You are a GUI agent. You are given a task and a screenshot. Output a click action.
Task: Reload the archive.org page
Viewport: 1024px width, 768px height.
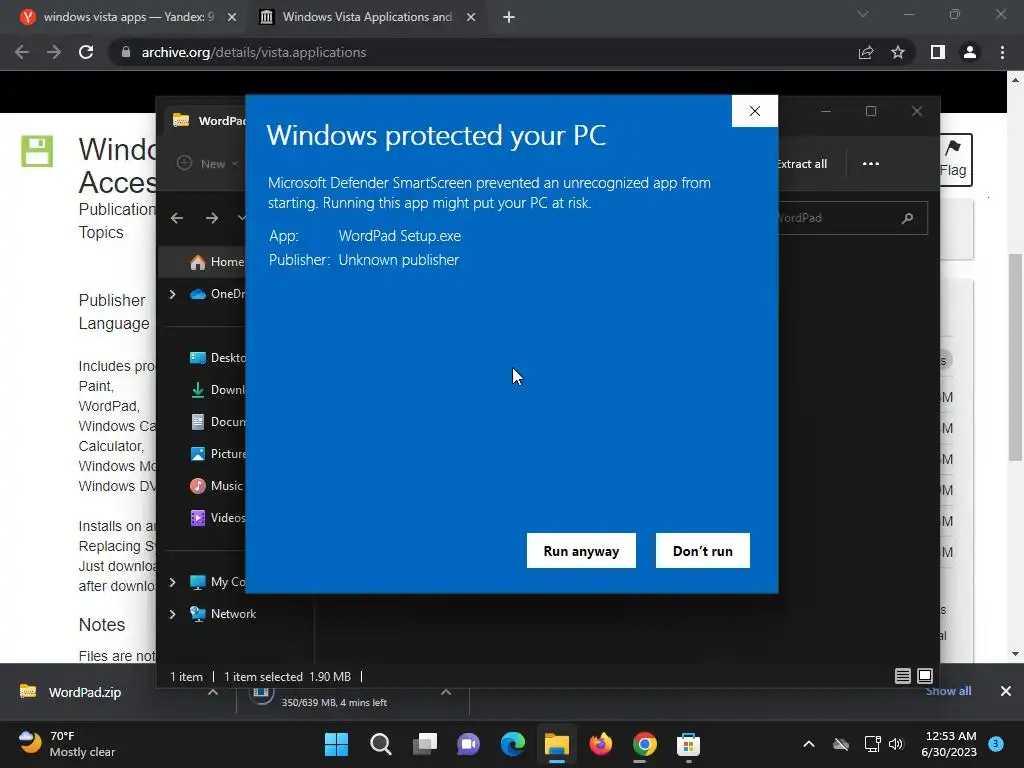click(x=86, y=52)
